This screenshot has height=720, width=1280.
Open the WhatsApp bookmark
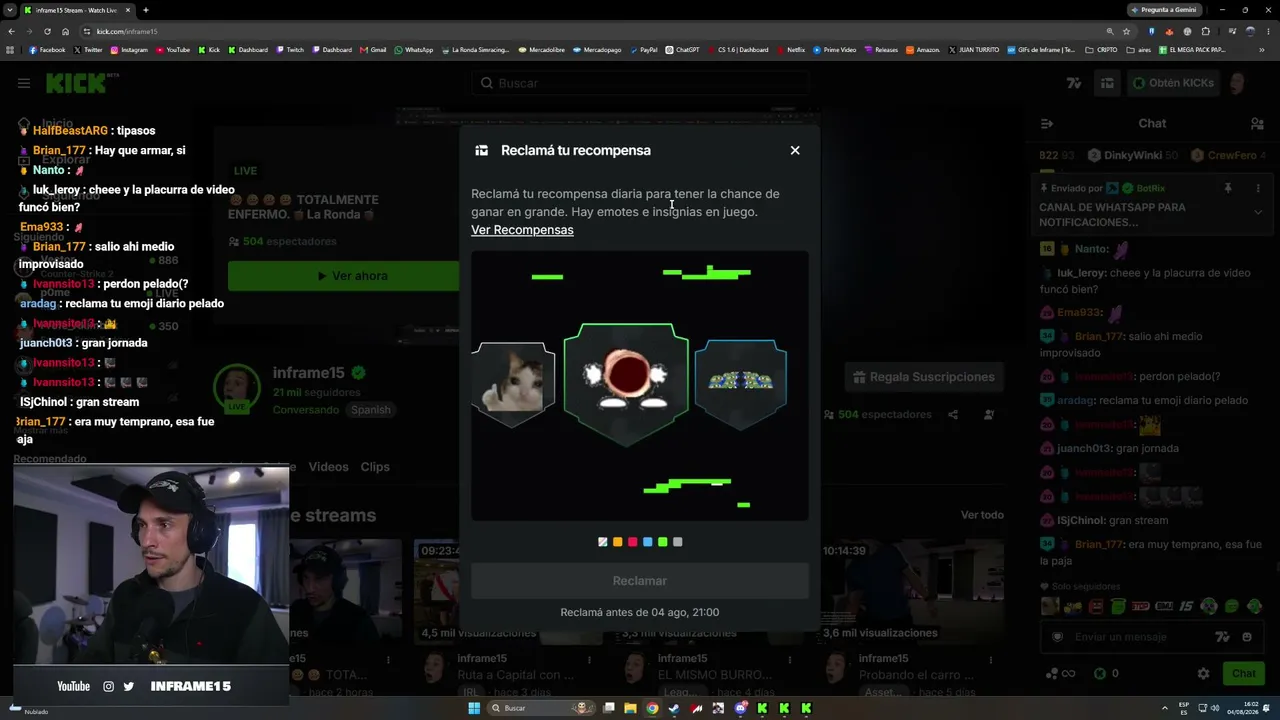pyautogui.click(x=414, y=50)
